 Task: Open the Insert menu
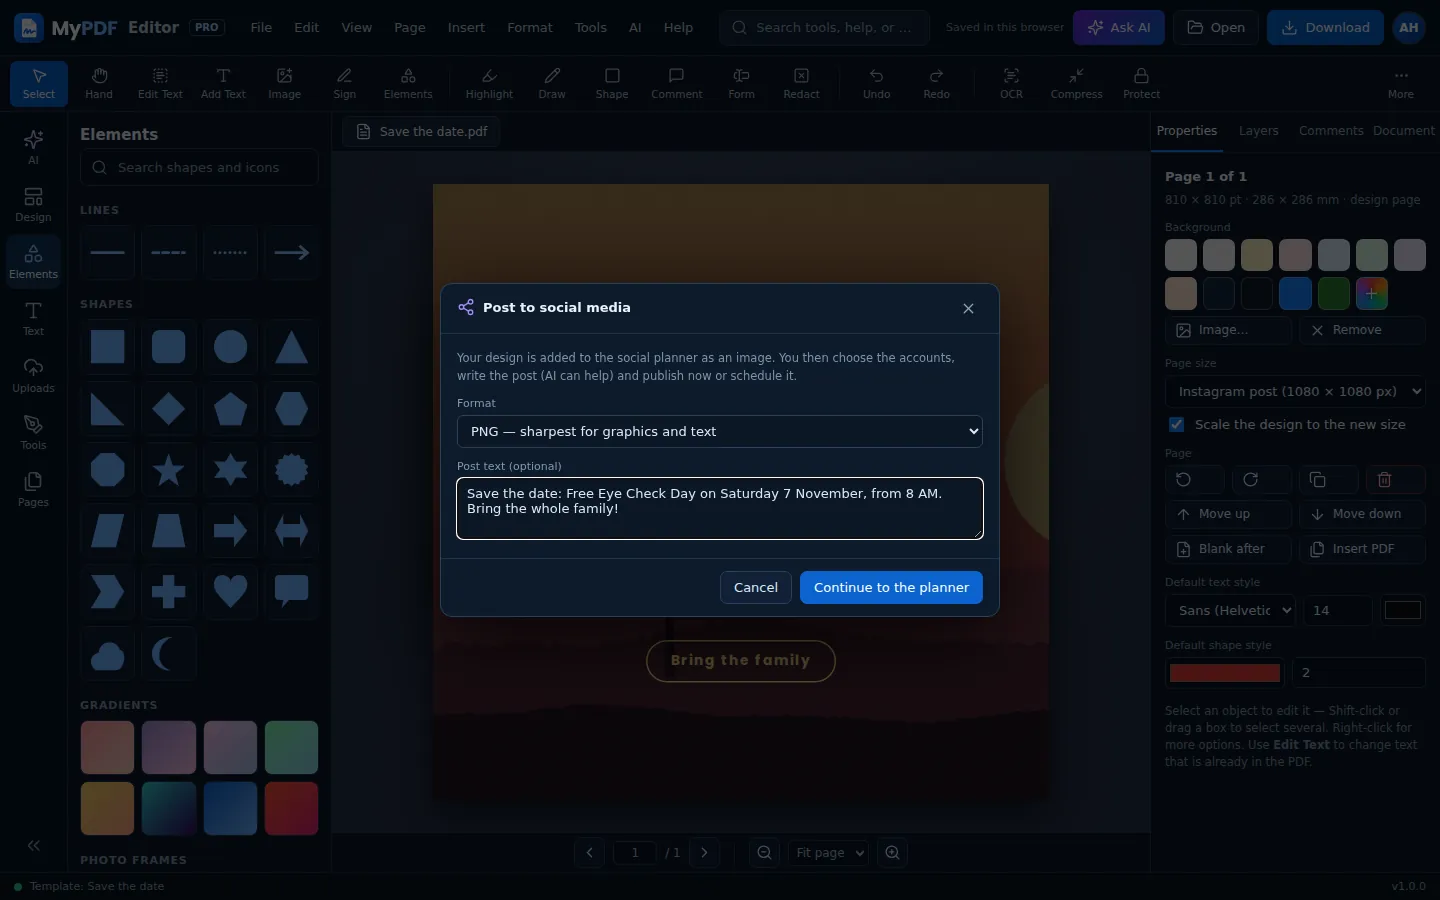(x=466, y=28)
